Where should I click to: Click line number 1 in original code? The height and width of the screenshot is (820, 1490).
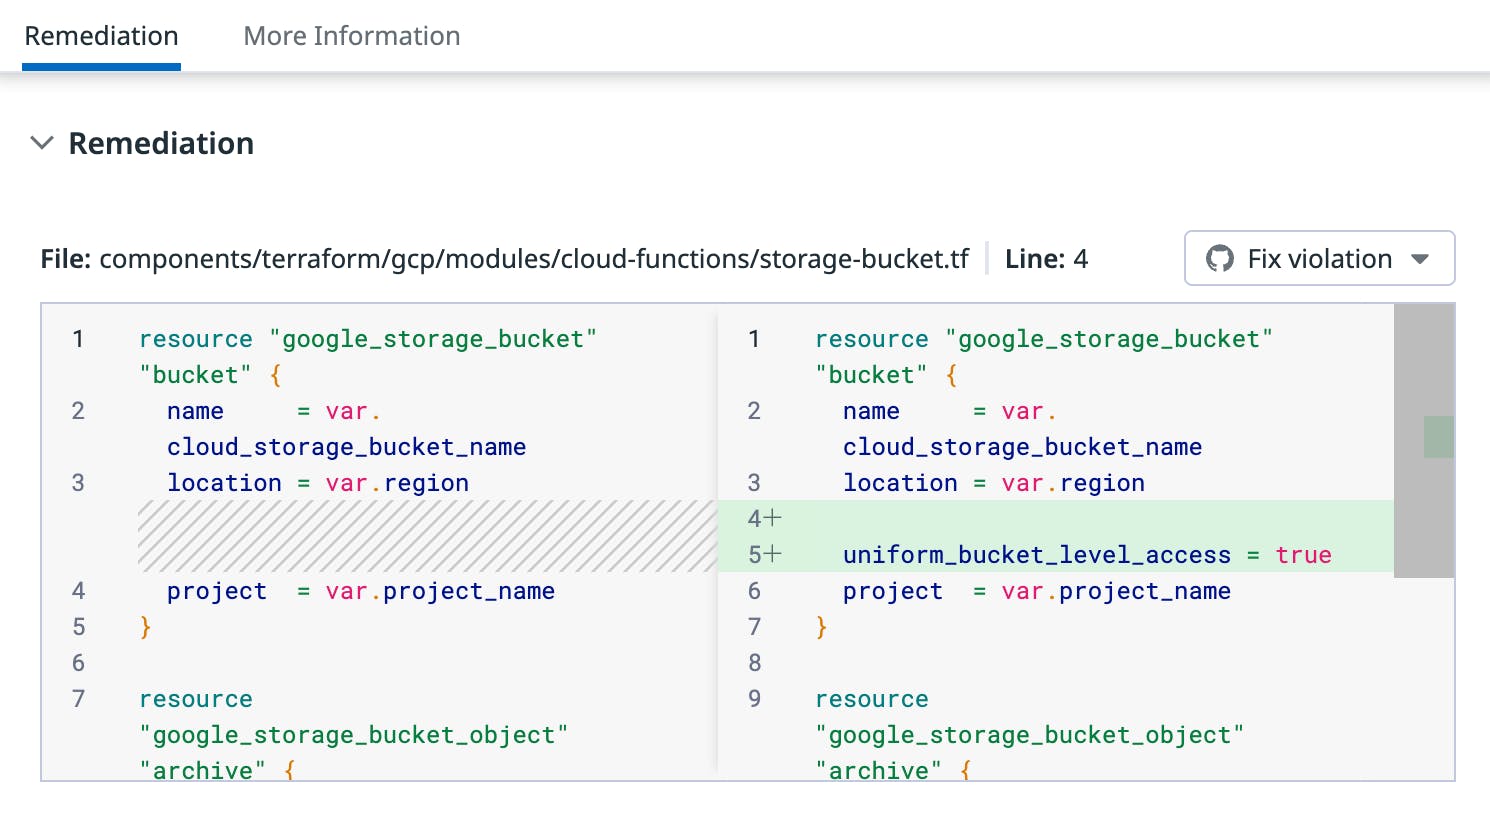[x=78, y=339]
